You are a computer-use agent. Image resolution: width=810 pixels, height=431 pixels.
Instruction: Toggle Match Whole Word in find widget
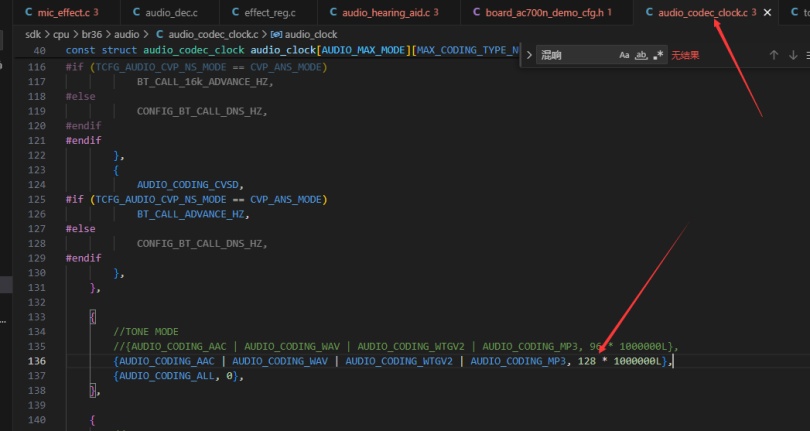(641, 55)
